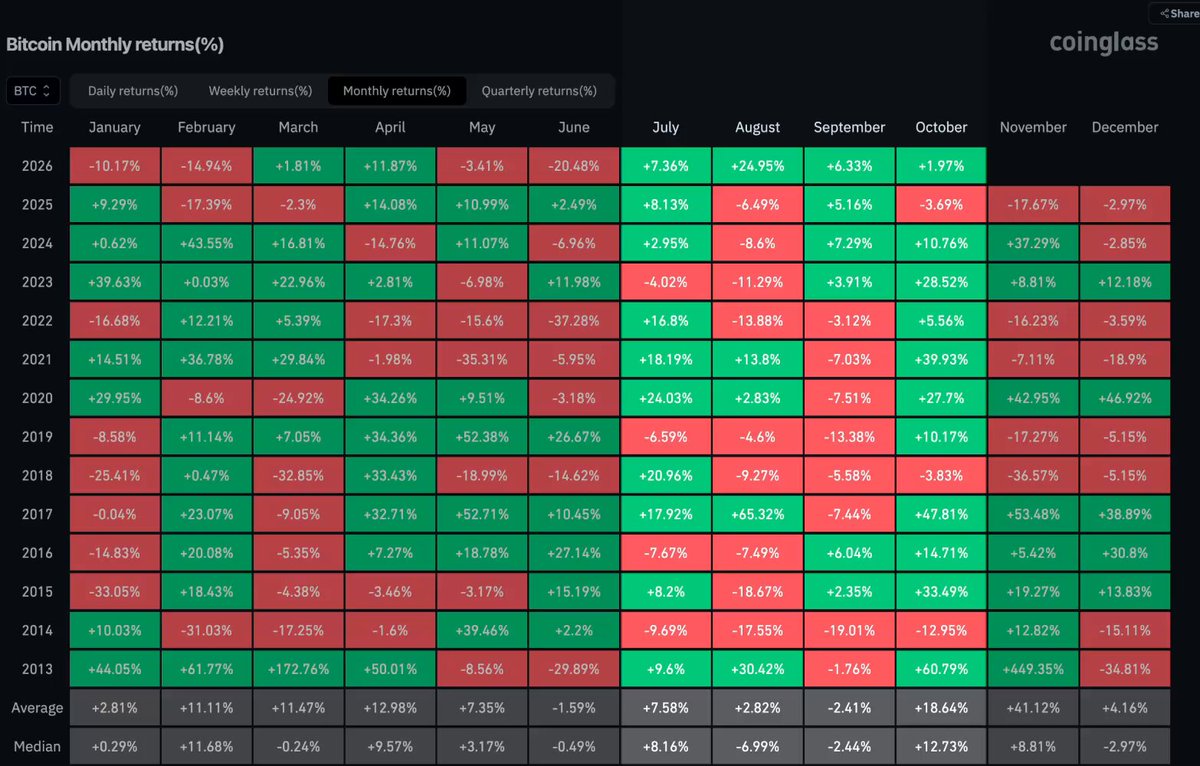Select the Monthly returns(%) tab

[x=397, y=91]
